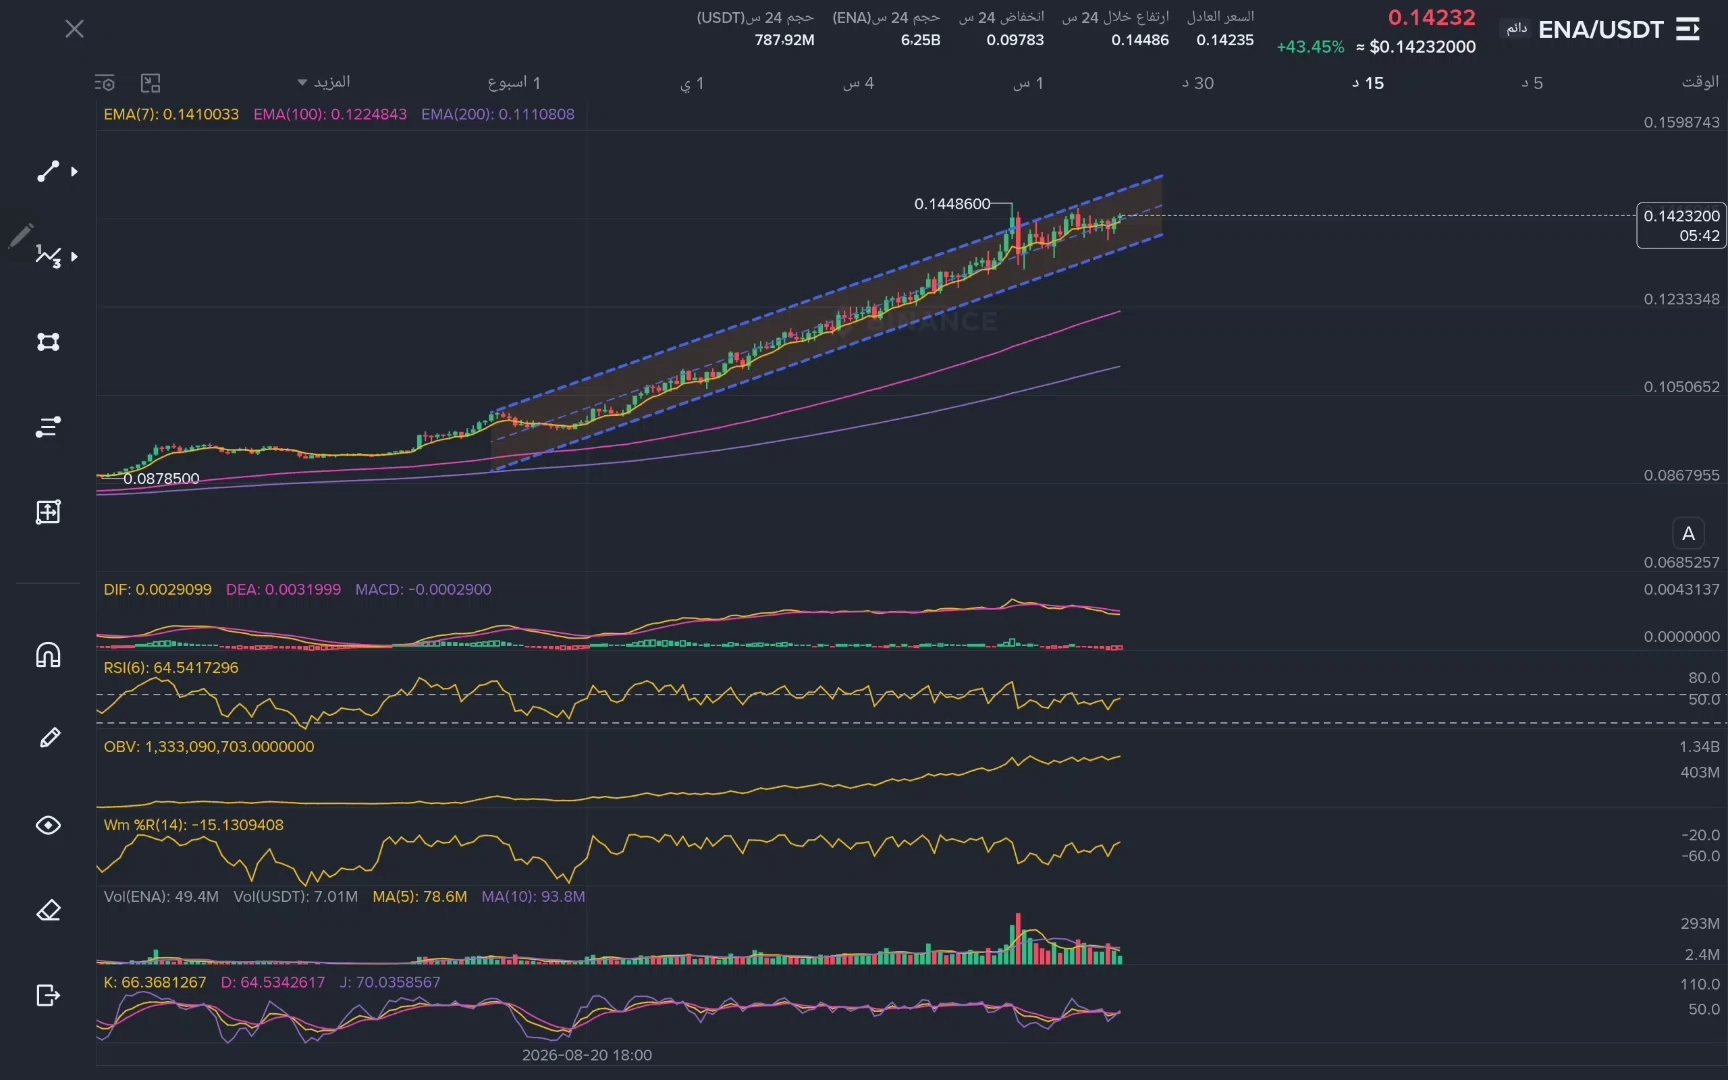Click the exit drawing toolbar icon

[x=48, y=995]
